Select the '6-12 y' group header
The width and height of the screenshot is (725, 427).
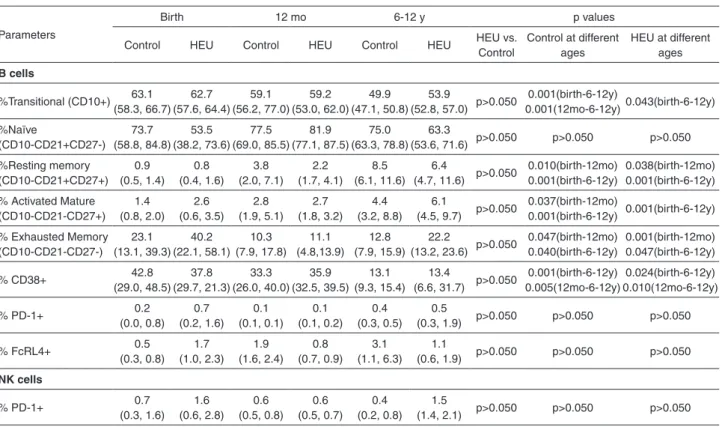point(409,17)
